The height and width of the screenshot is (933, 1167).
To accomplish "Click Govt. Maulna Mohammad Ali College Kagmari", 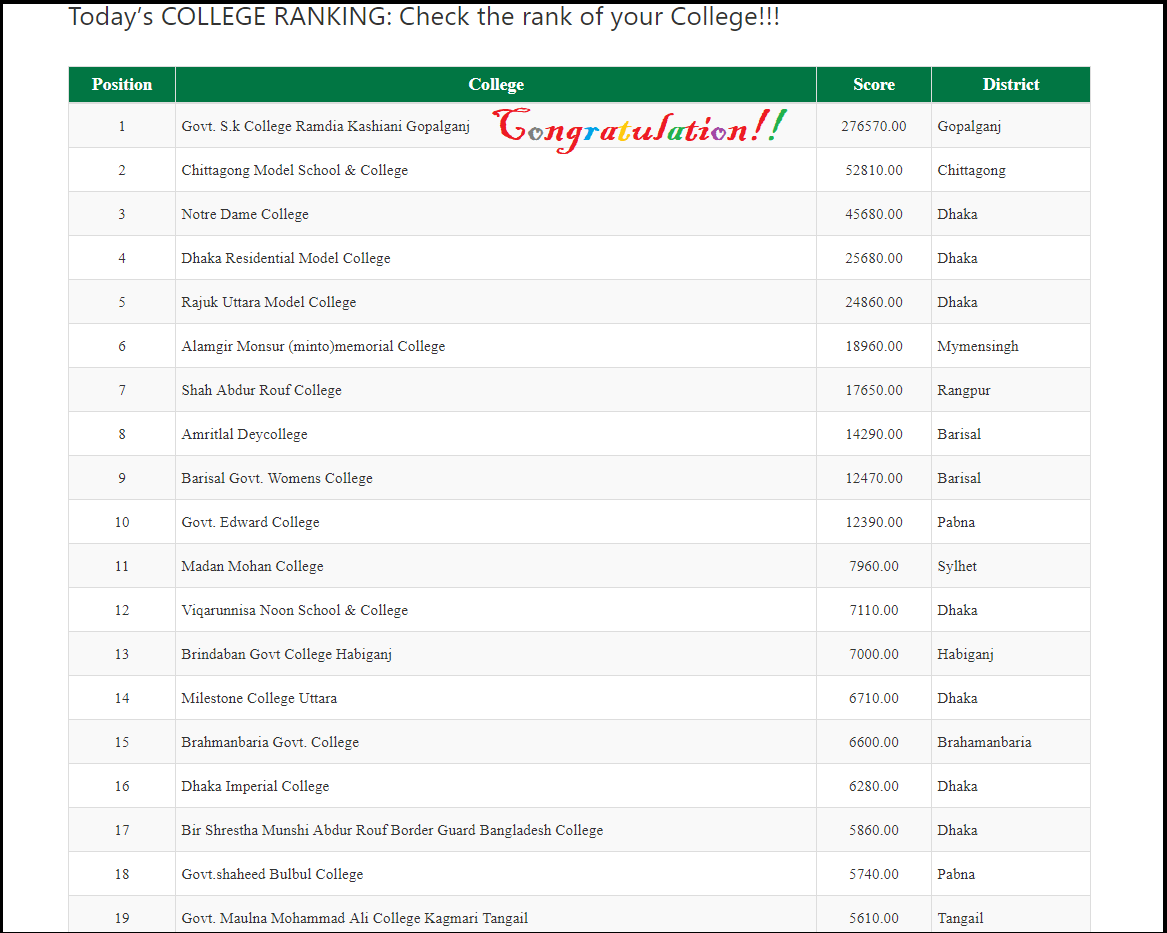I will click(x=354, y=918).
